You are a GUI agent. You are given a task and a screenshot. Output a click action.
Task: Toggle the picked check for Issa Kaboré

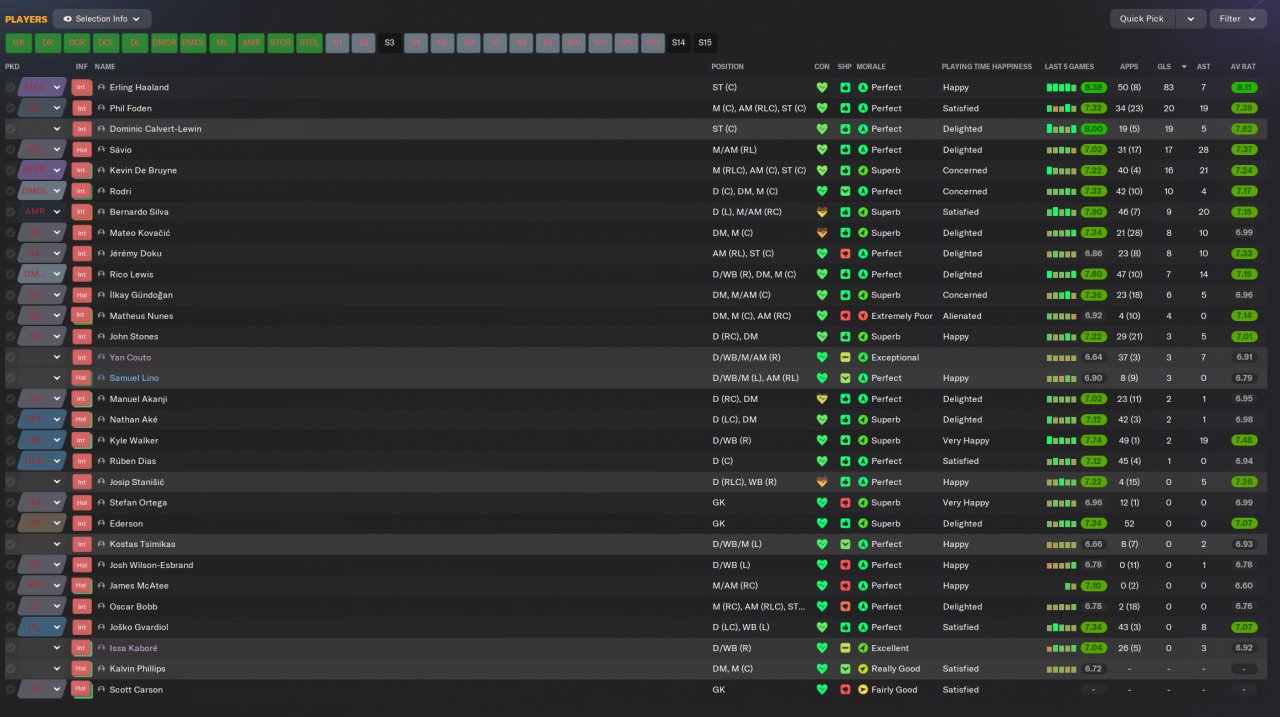click(10, 648)
